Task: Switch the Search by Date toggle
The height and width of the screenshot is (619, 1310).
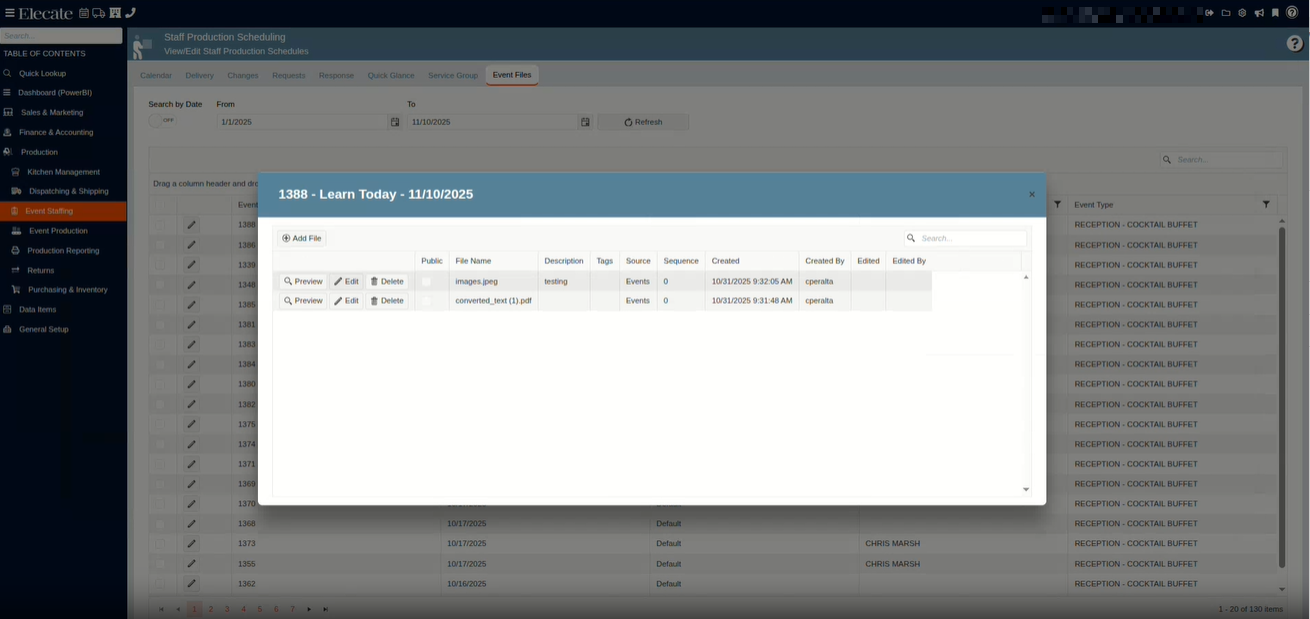Action: pos(162,121)
